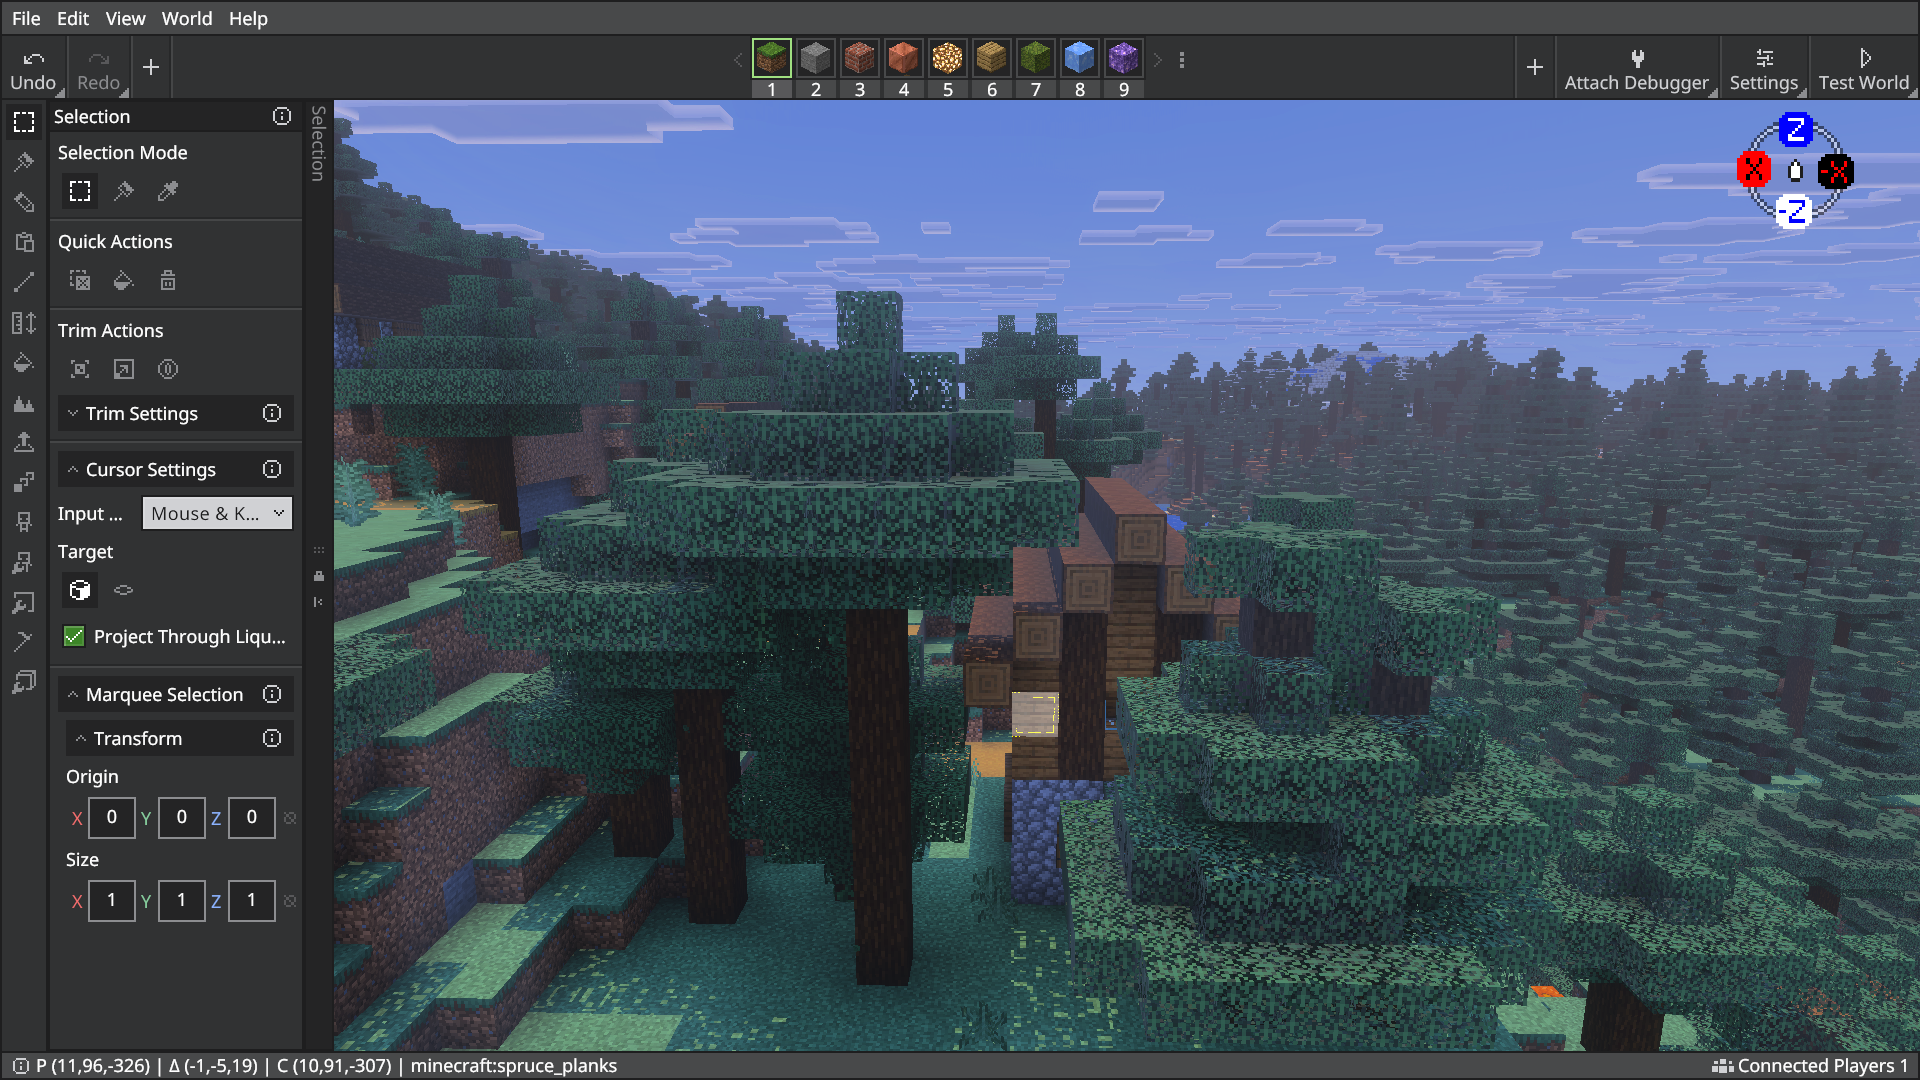Click the info icon beside Cursor Settings

(x=272, y=469)
